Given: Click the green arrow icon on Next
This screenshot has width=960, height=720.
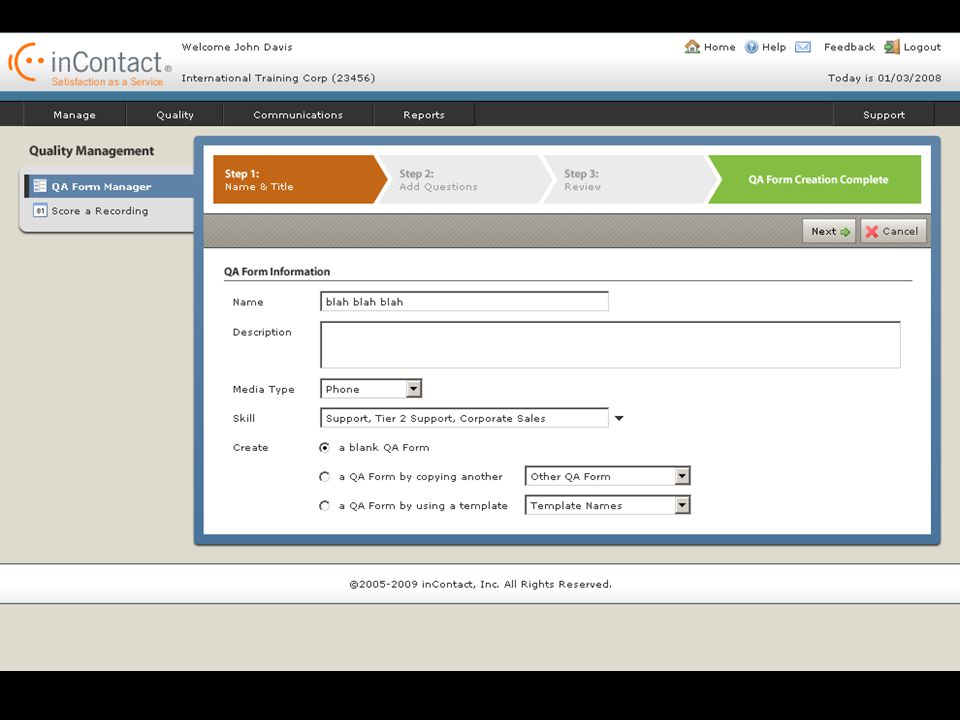Looking at the screenshot, I should [846, 232].
